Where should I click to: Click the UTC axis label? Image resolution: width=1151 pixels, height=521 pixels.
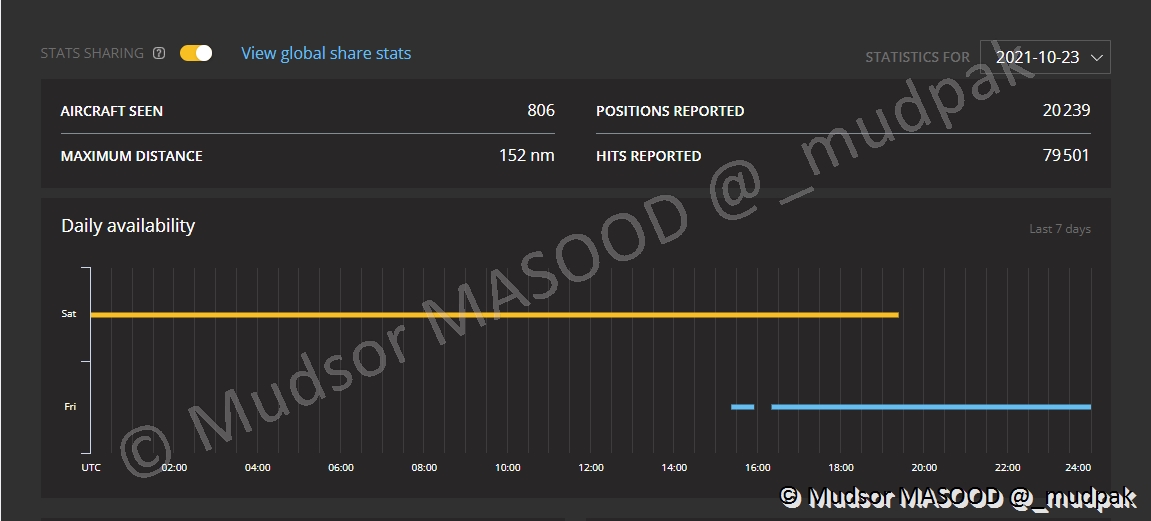click(x=91, y=467)
